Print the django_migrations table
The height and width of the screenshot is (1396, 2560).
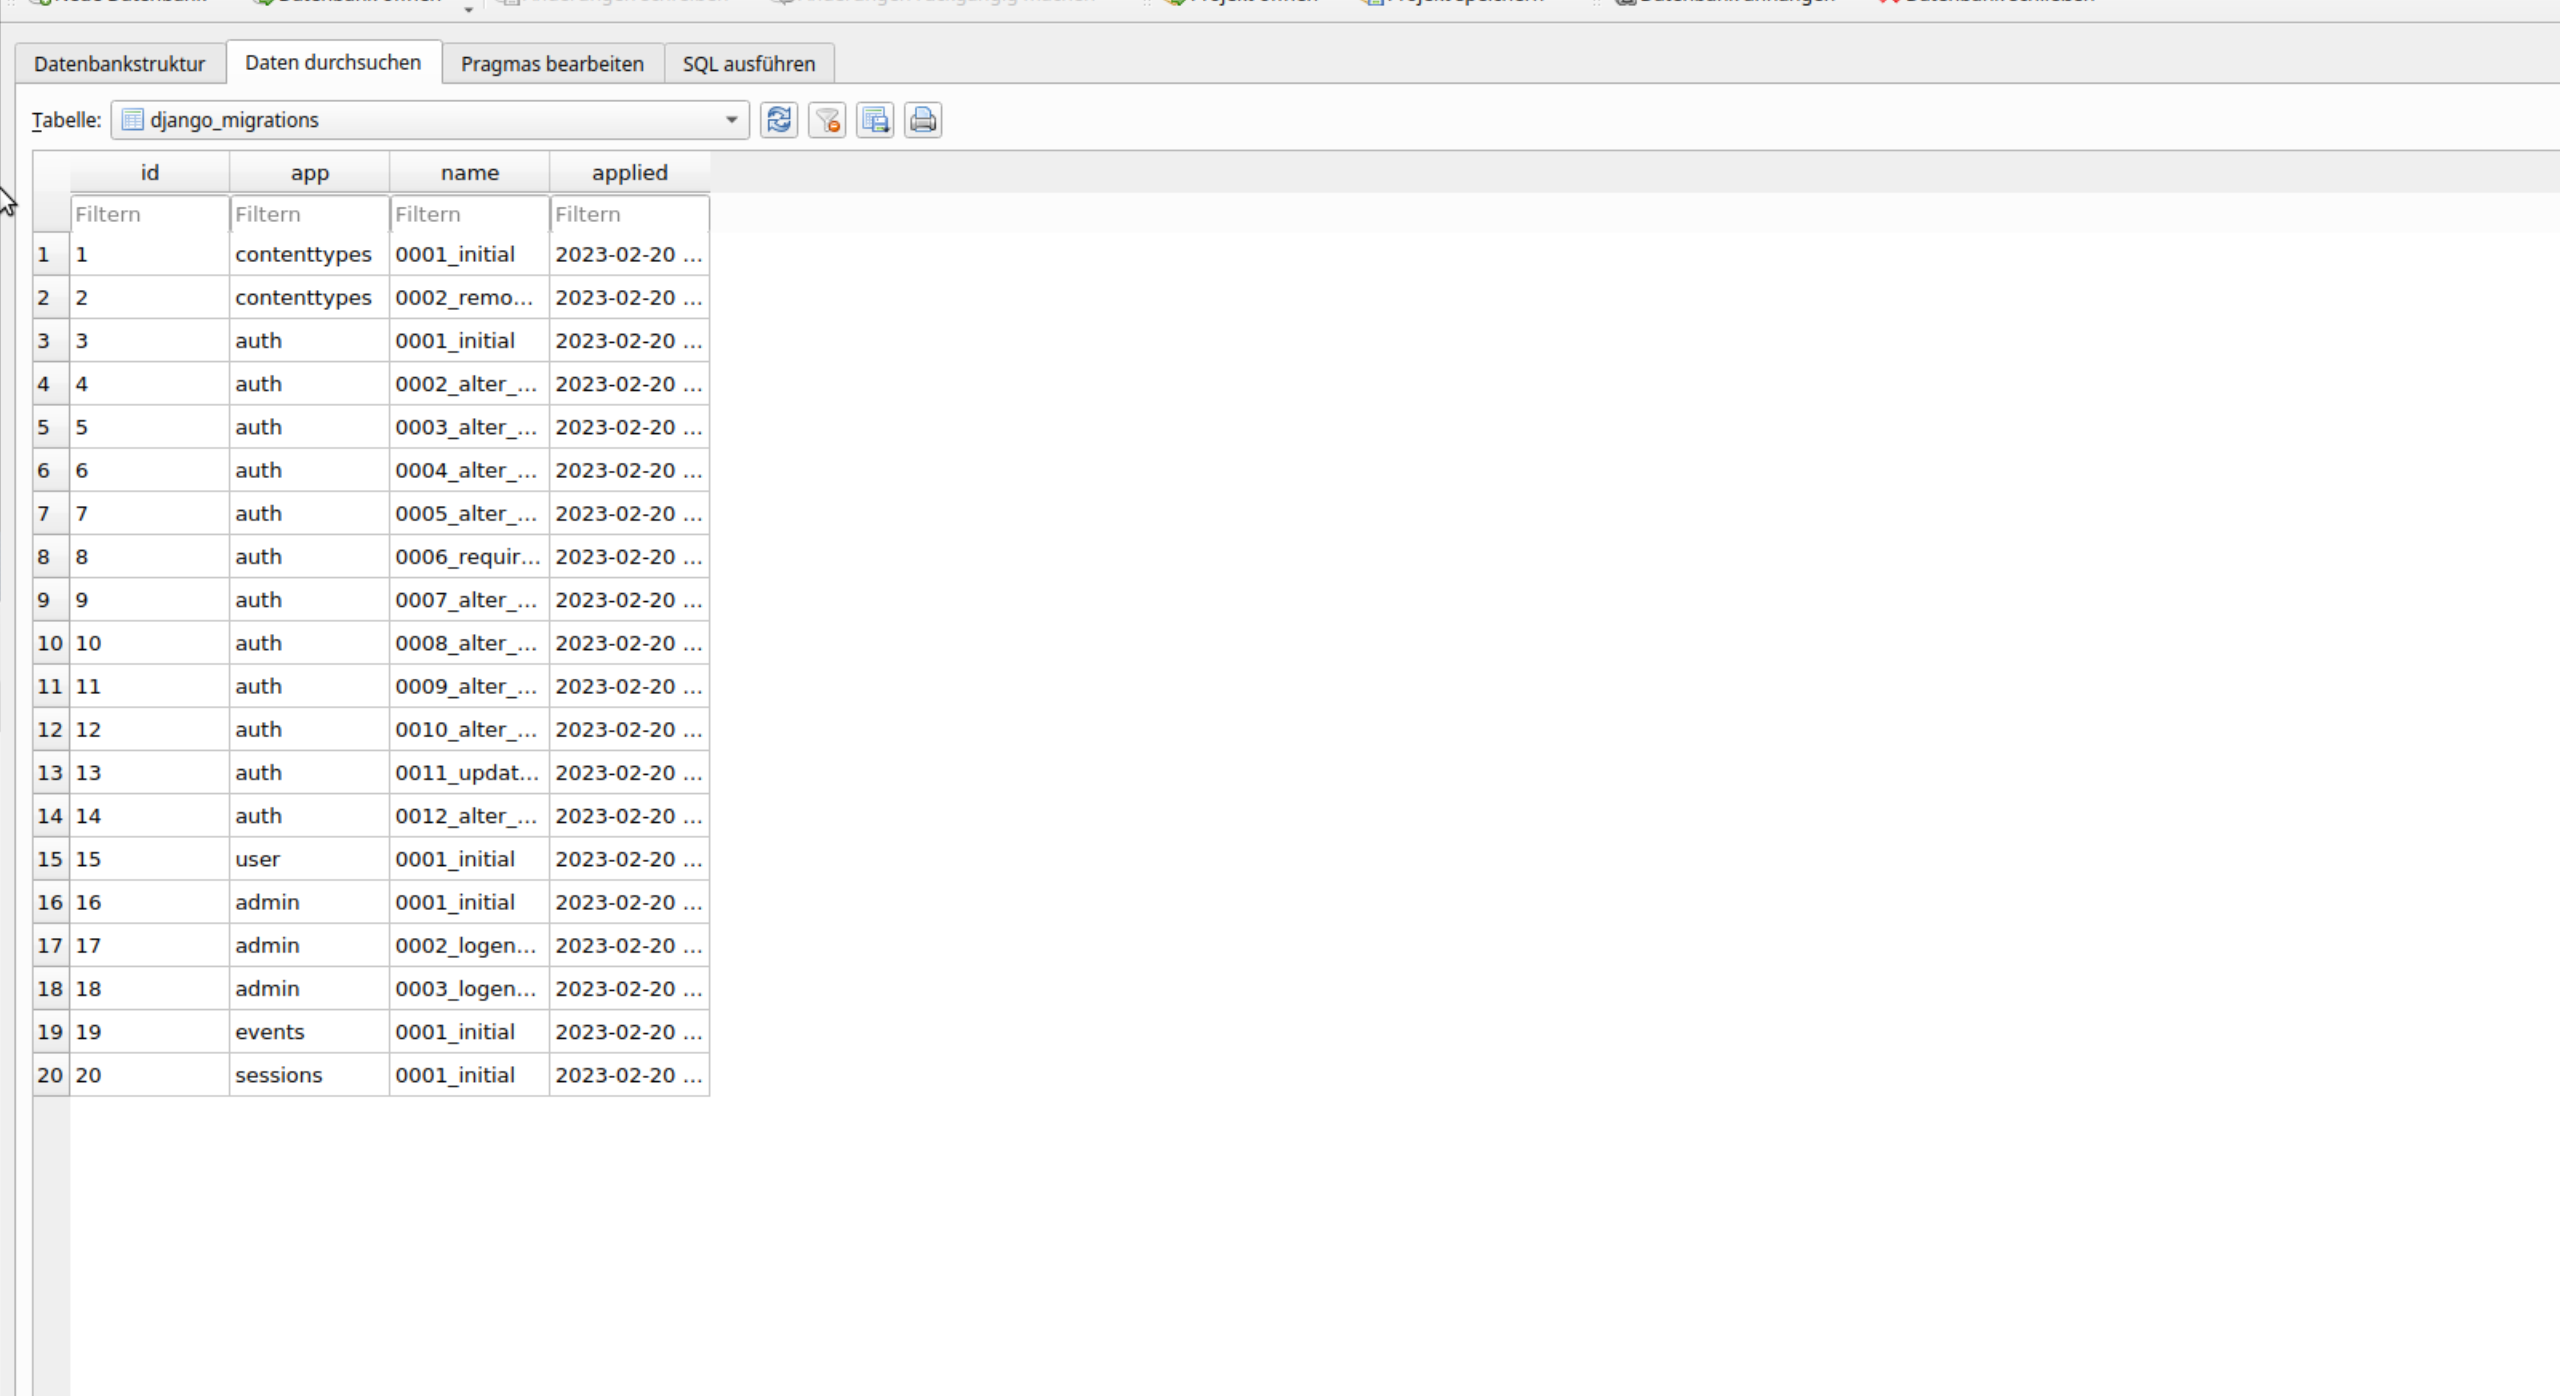pos(922,120)
